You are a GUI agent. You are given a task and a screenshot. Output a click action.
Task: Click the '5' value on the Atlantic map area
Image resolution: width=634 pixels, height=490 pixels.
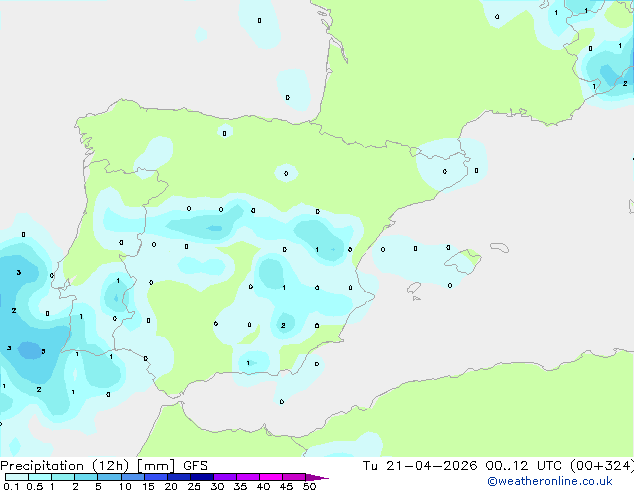[43, 351]
